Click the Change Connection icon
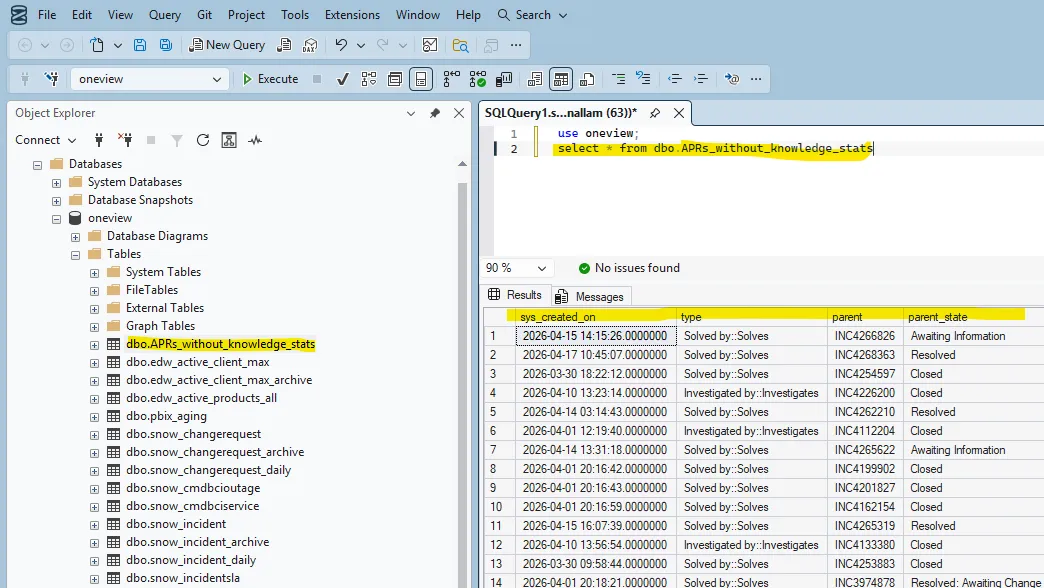This screenshot has width=1044, height=588. pos(51,79)
